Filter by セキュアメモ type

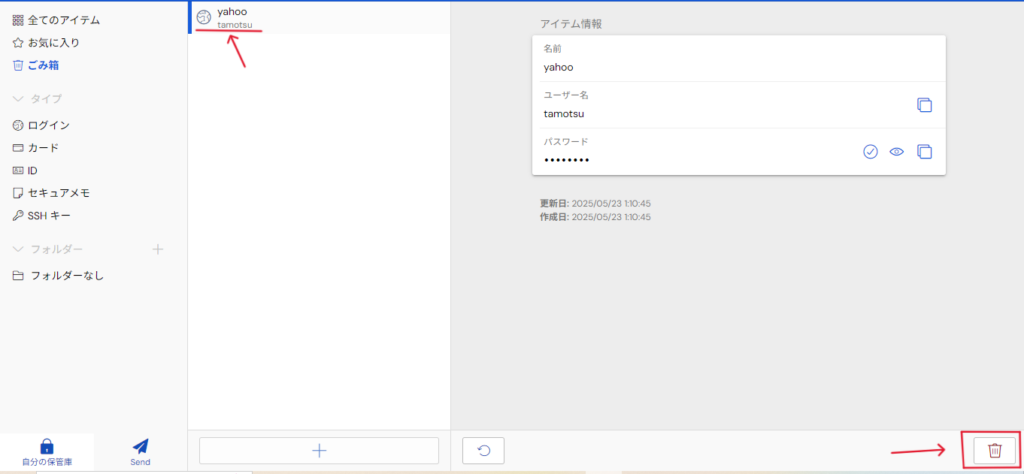[x=51, y=193]
